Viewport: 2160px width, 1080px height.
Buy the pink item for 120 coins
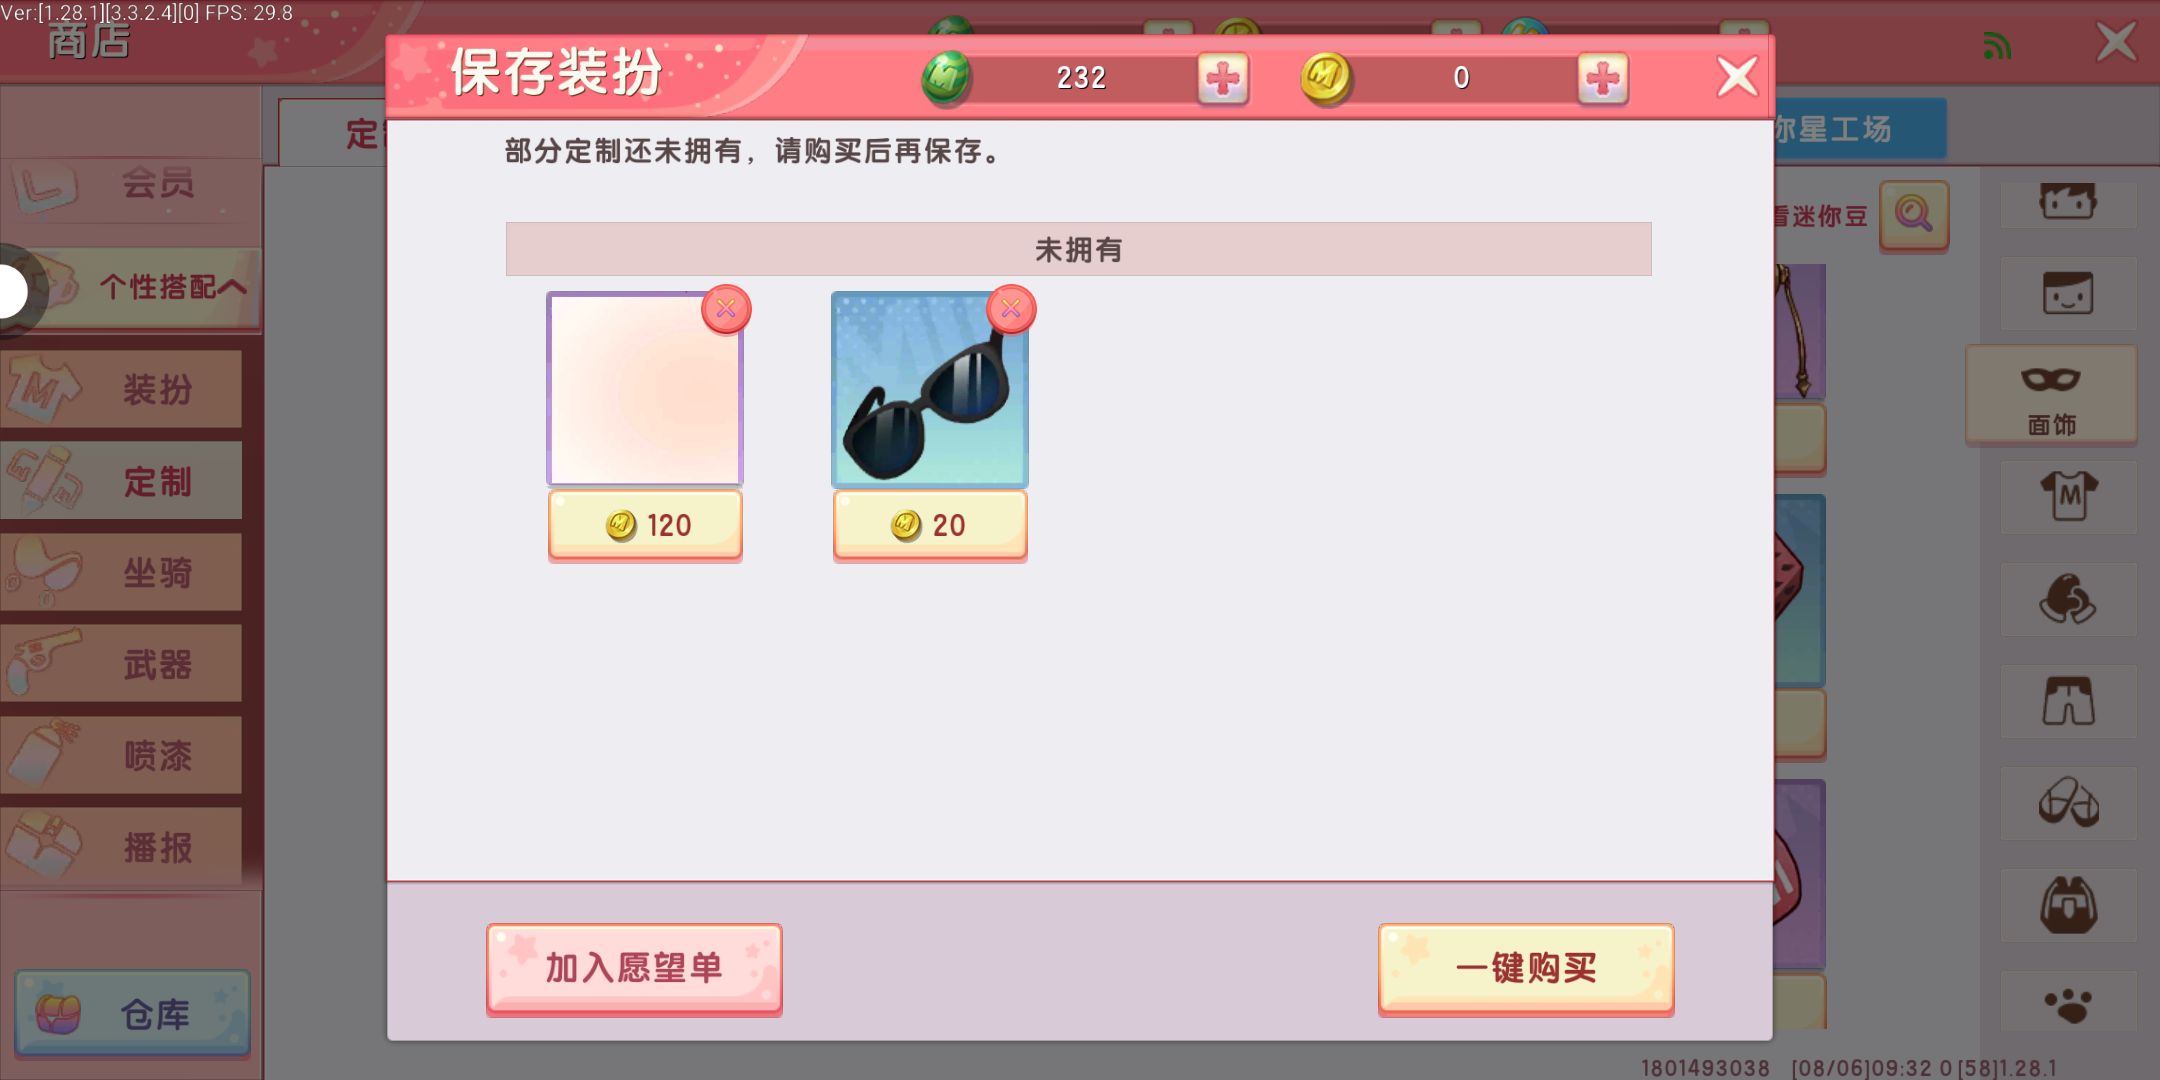(x=645, y=525)
